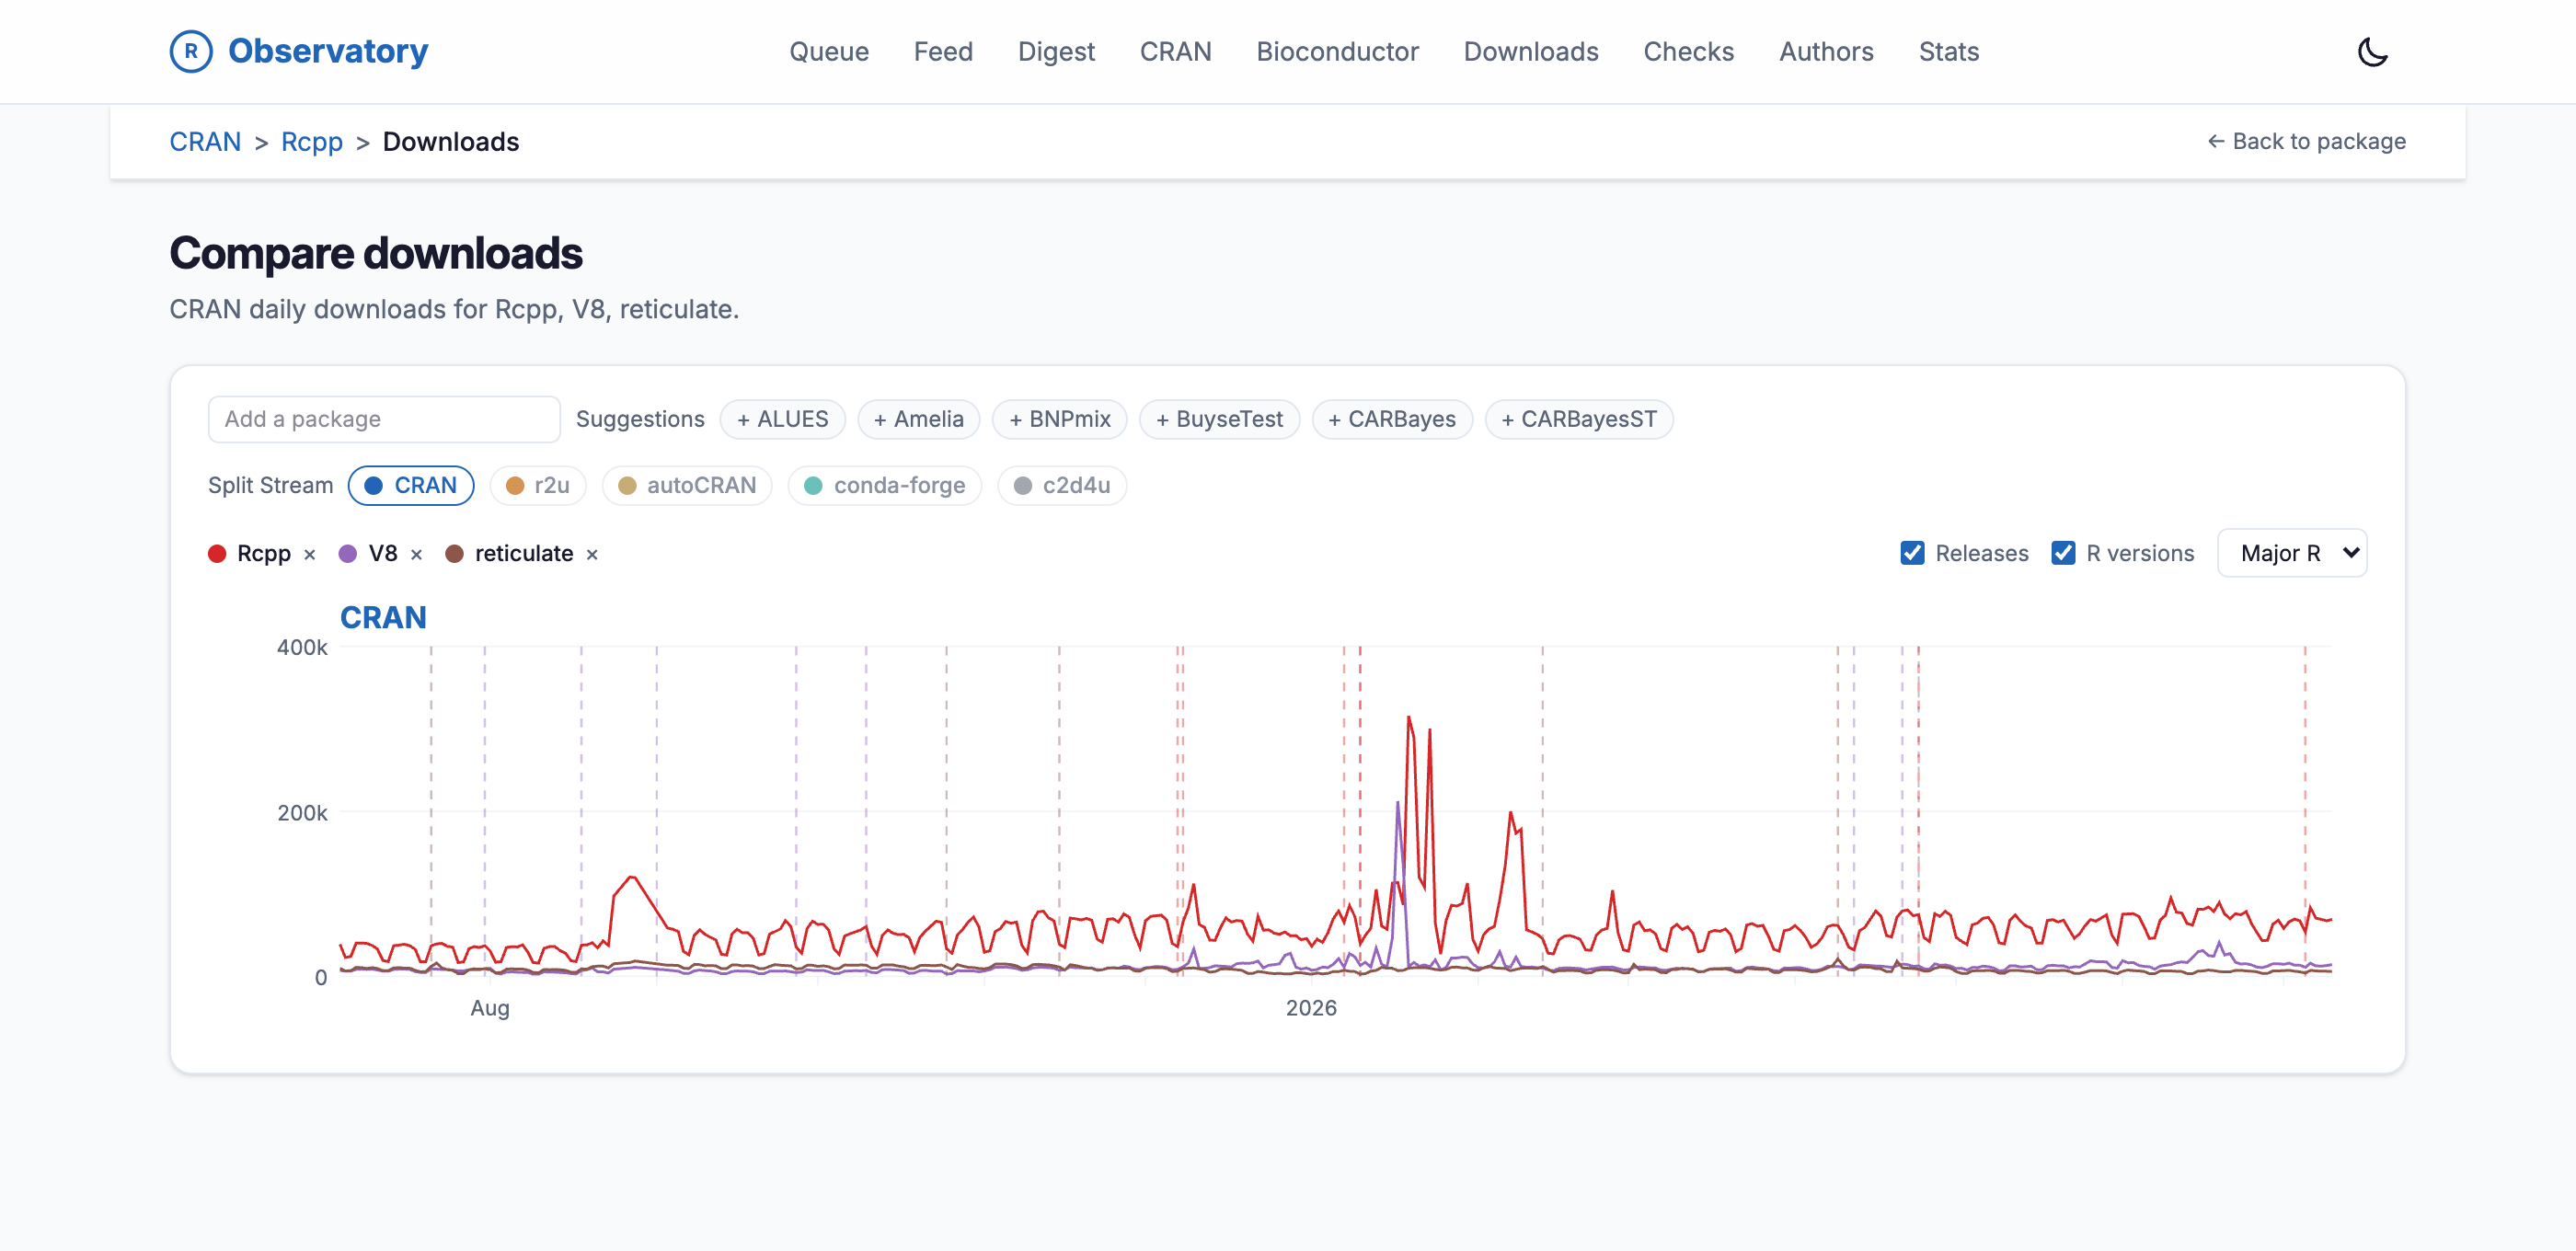The image size is (2576, 1251).
Task: Open the Major R dropdown
Action: point(2292,553)
